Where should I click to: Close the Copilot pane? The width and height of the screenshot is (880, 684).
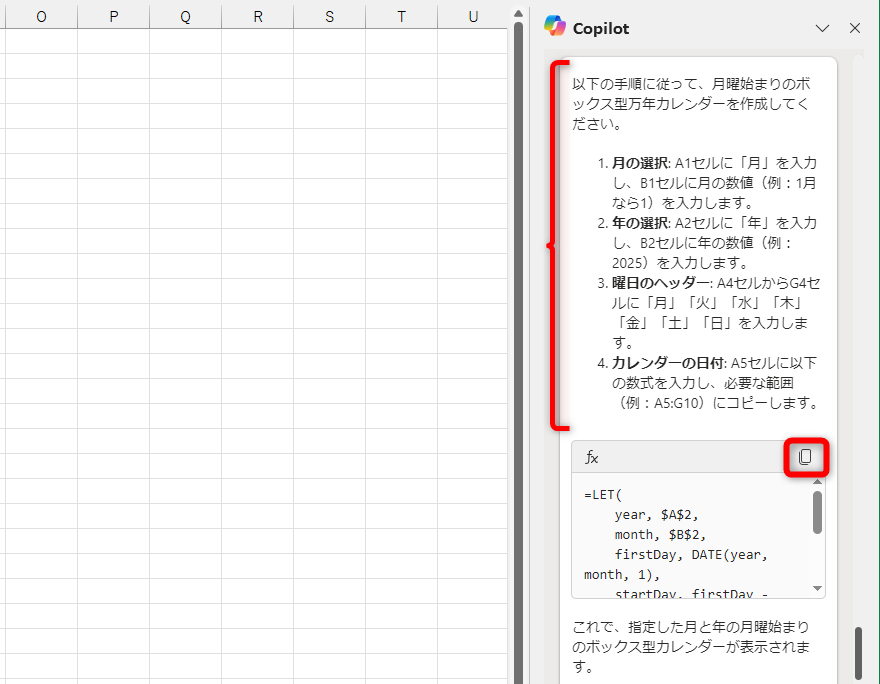[x=855, y=28]
